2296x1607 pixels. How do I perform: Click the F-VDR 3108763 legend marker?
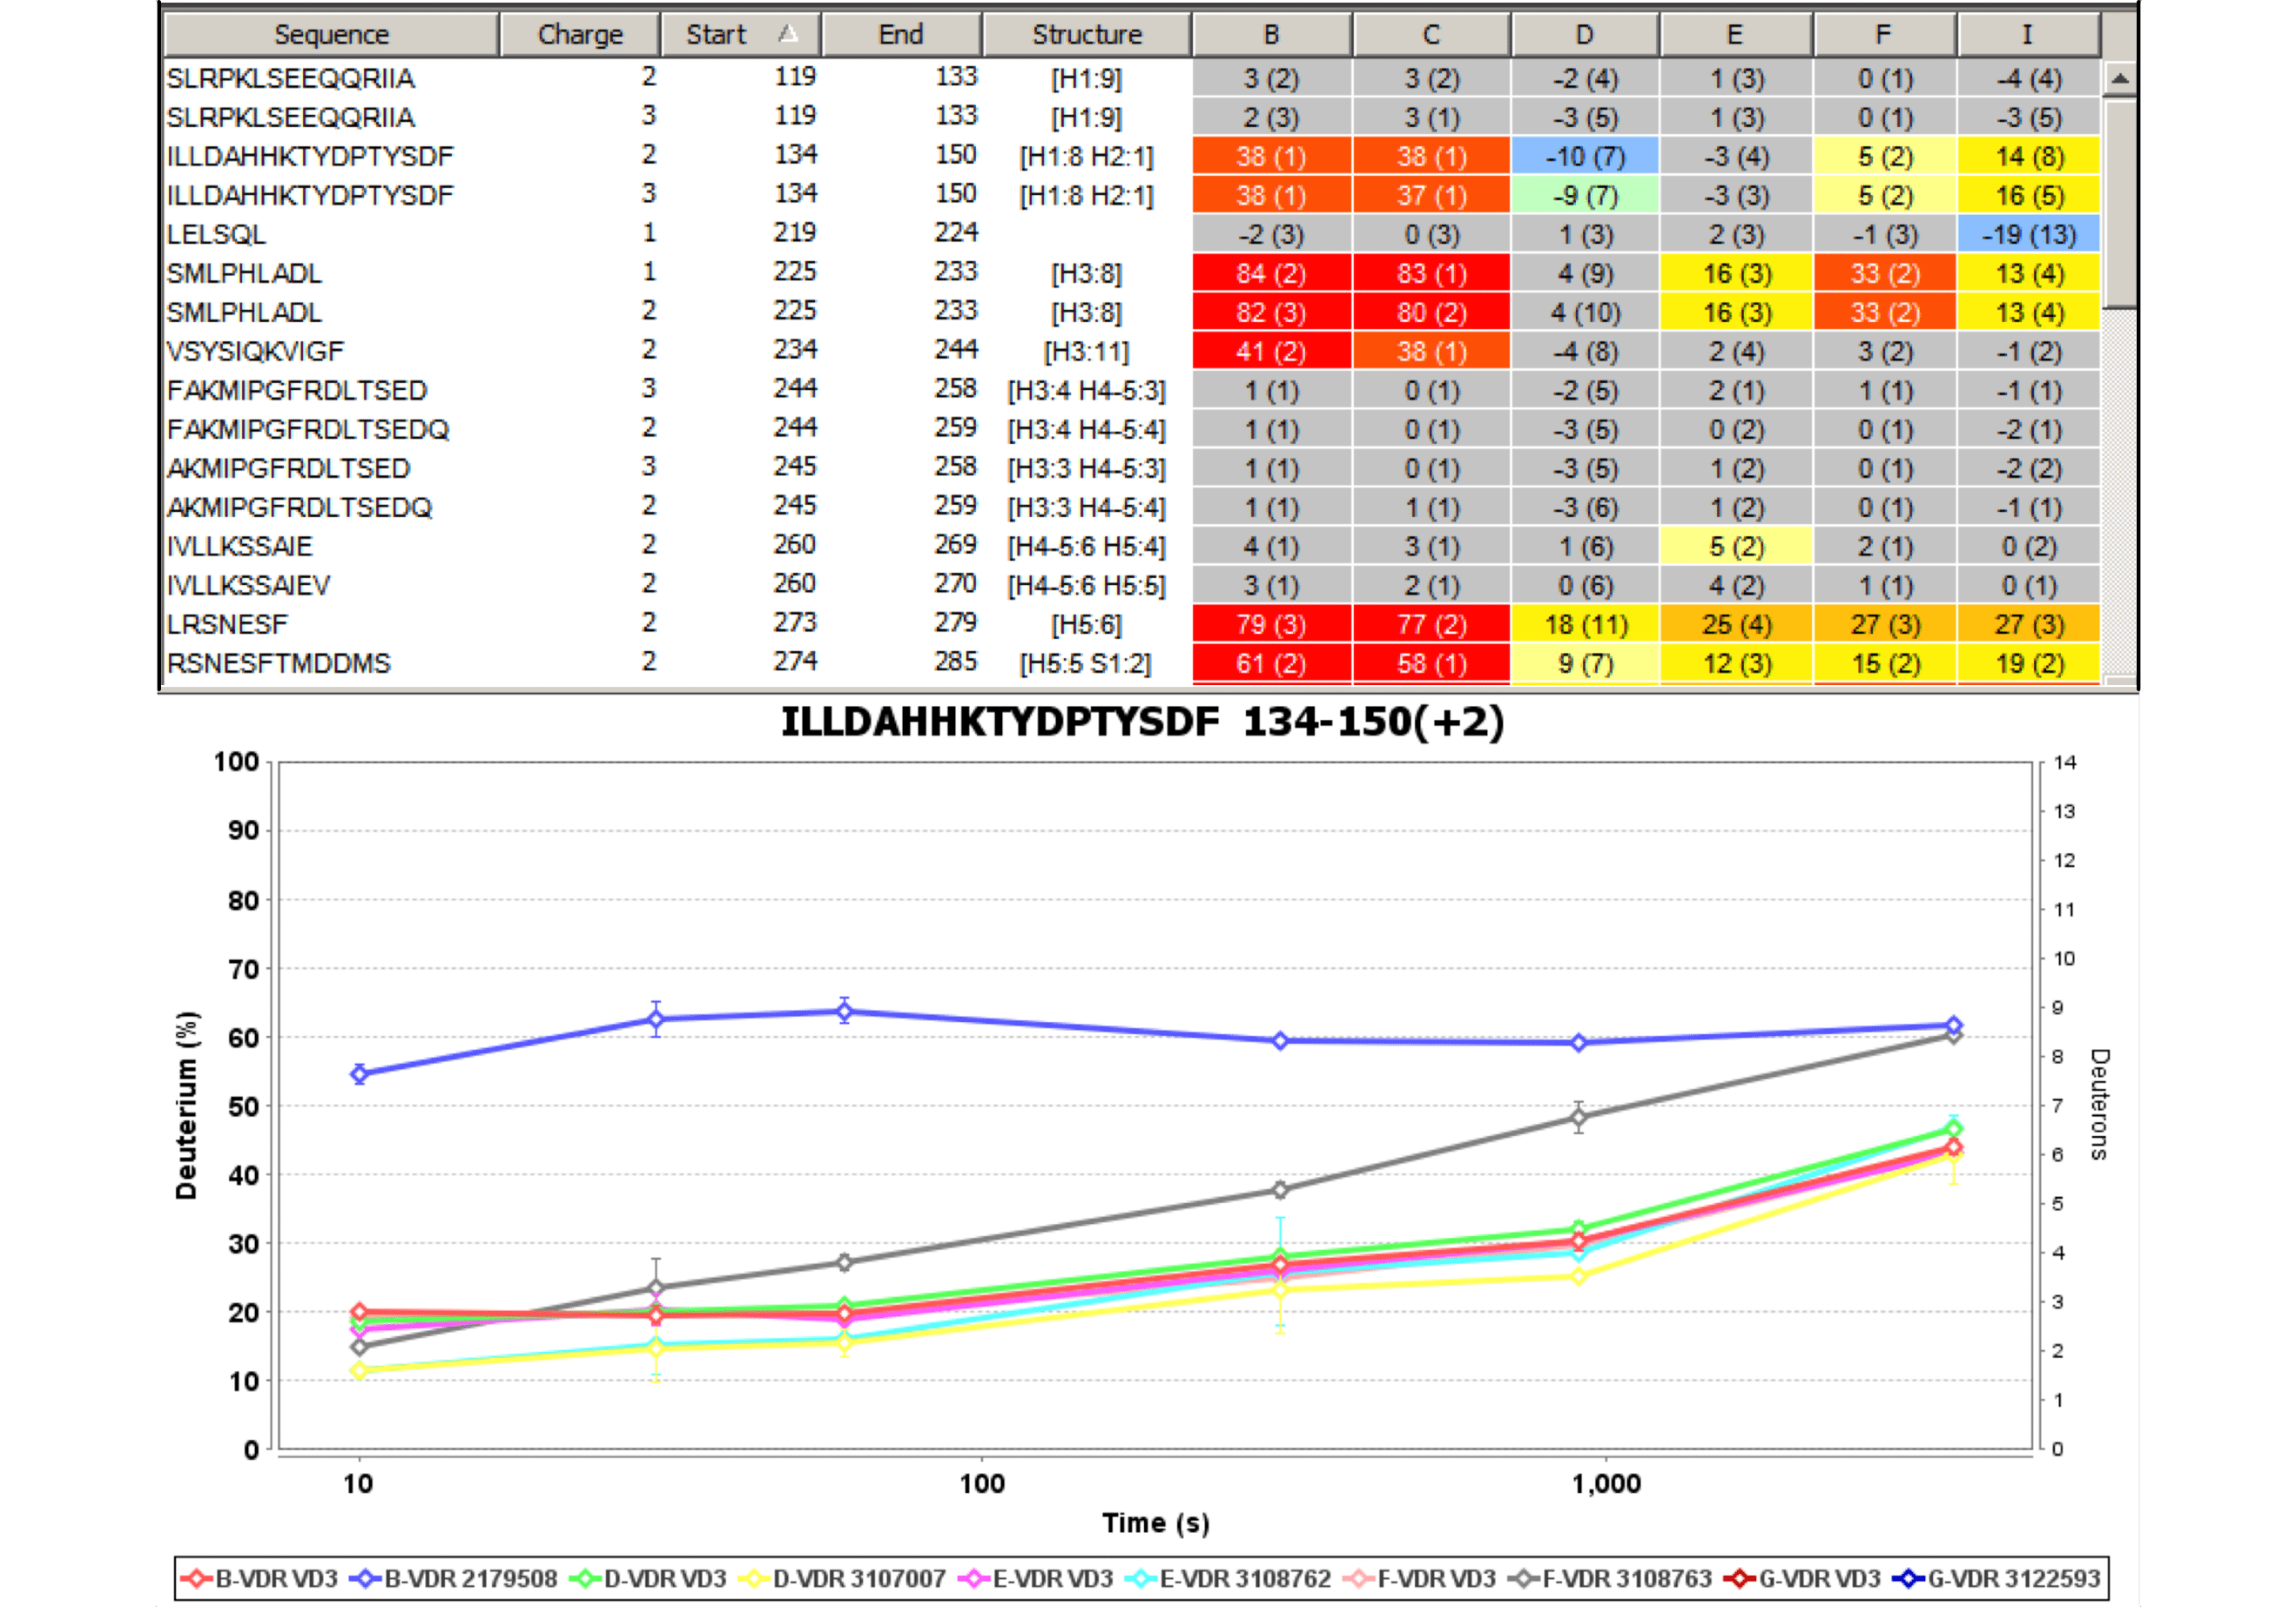(1524, 1579)
